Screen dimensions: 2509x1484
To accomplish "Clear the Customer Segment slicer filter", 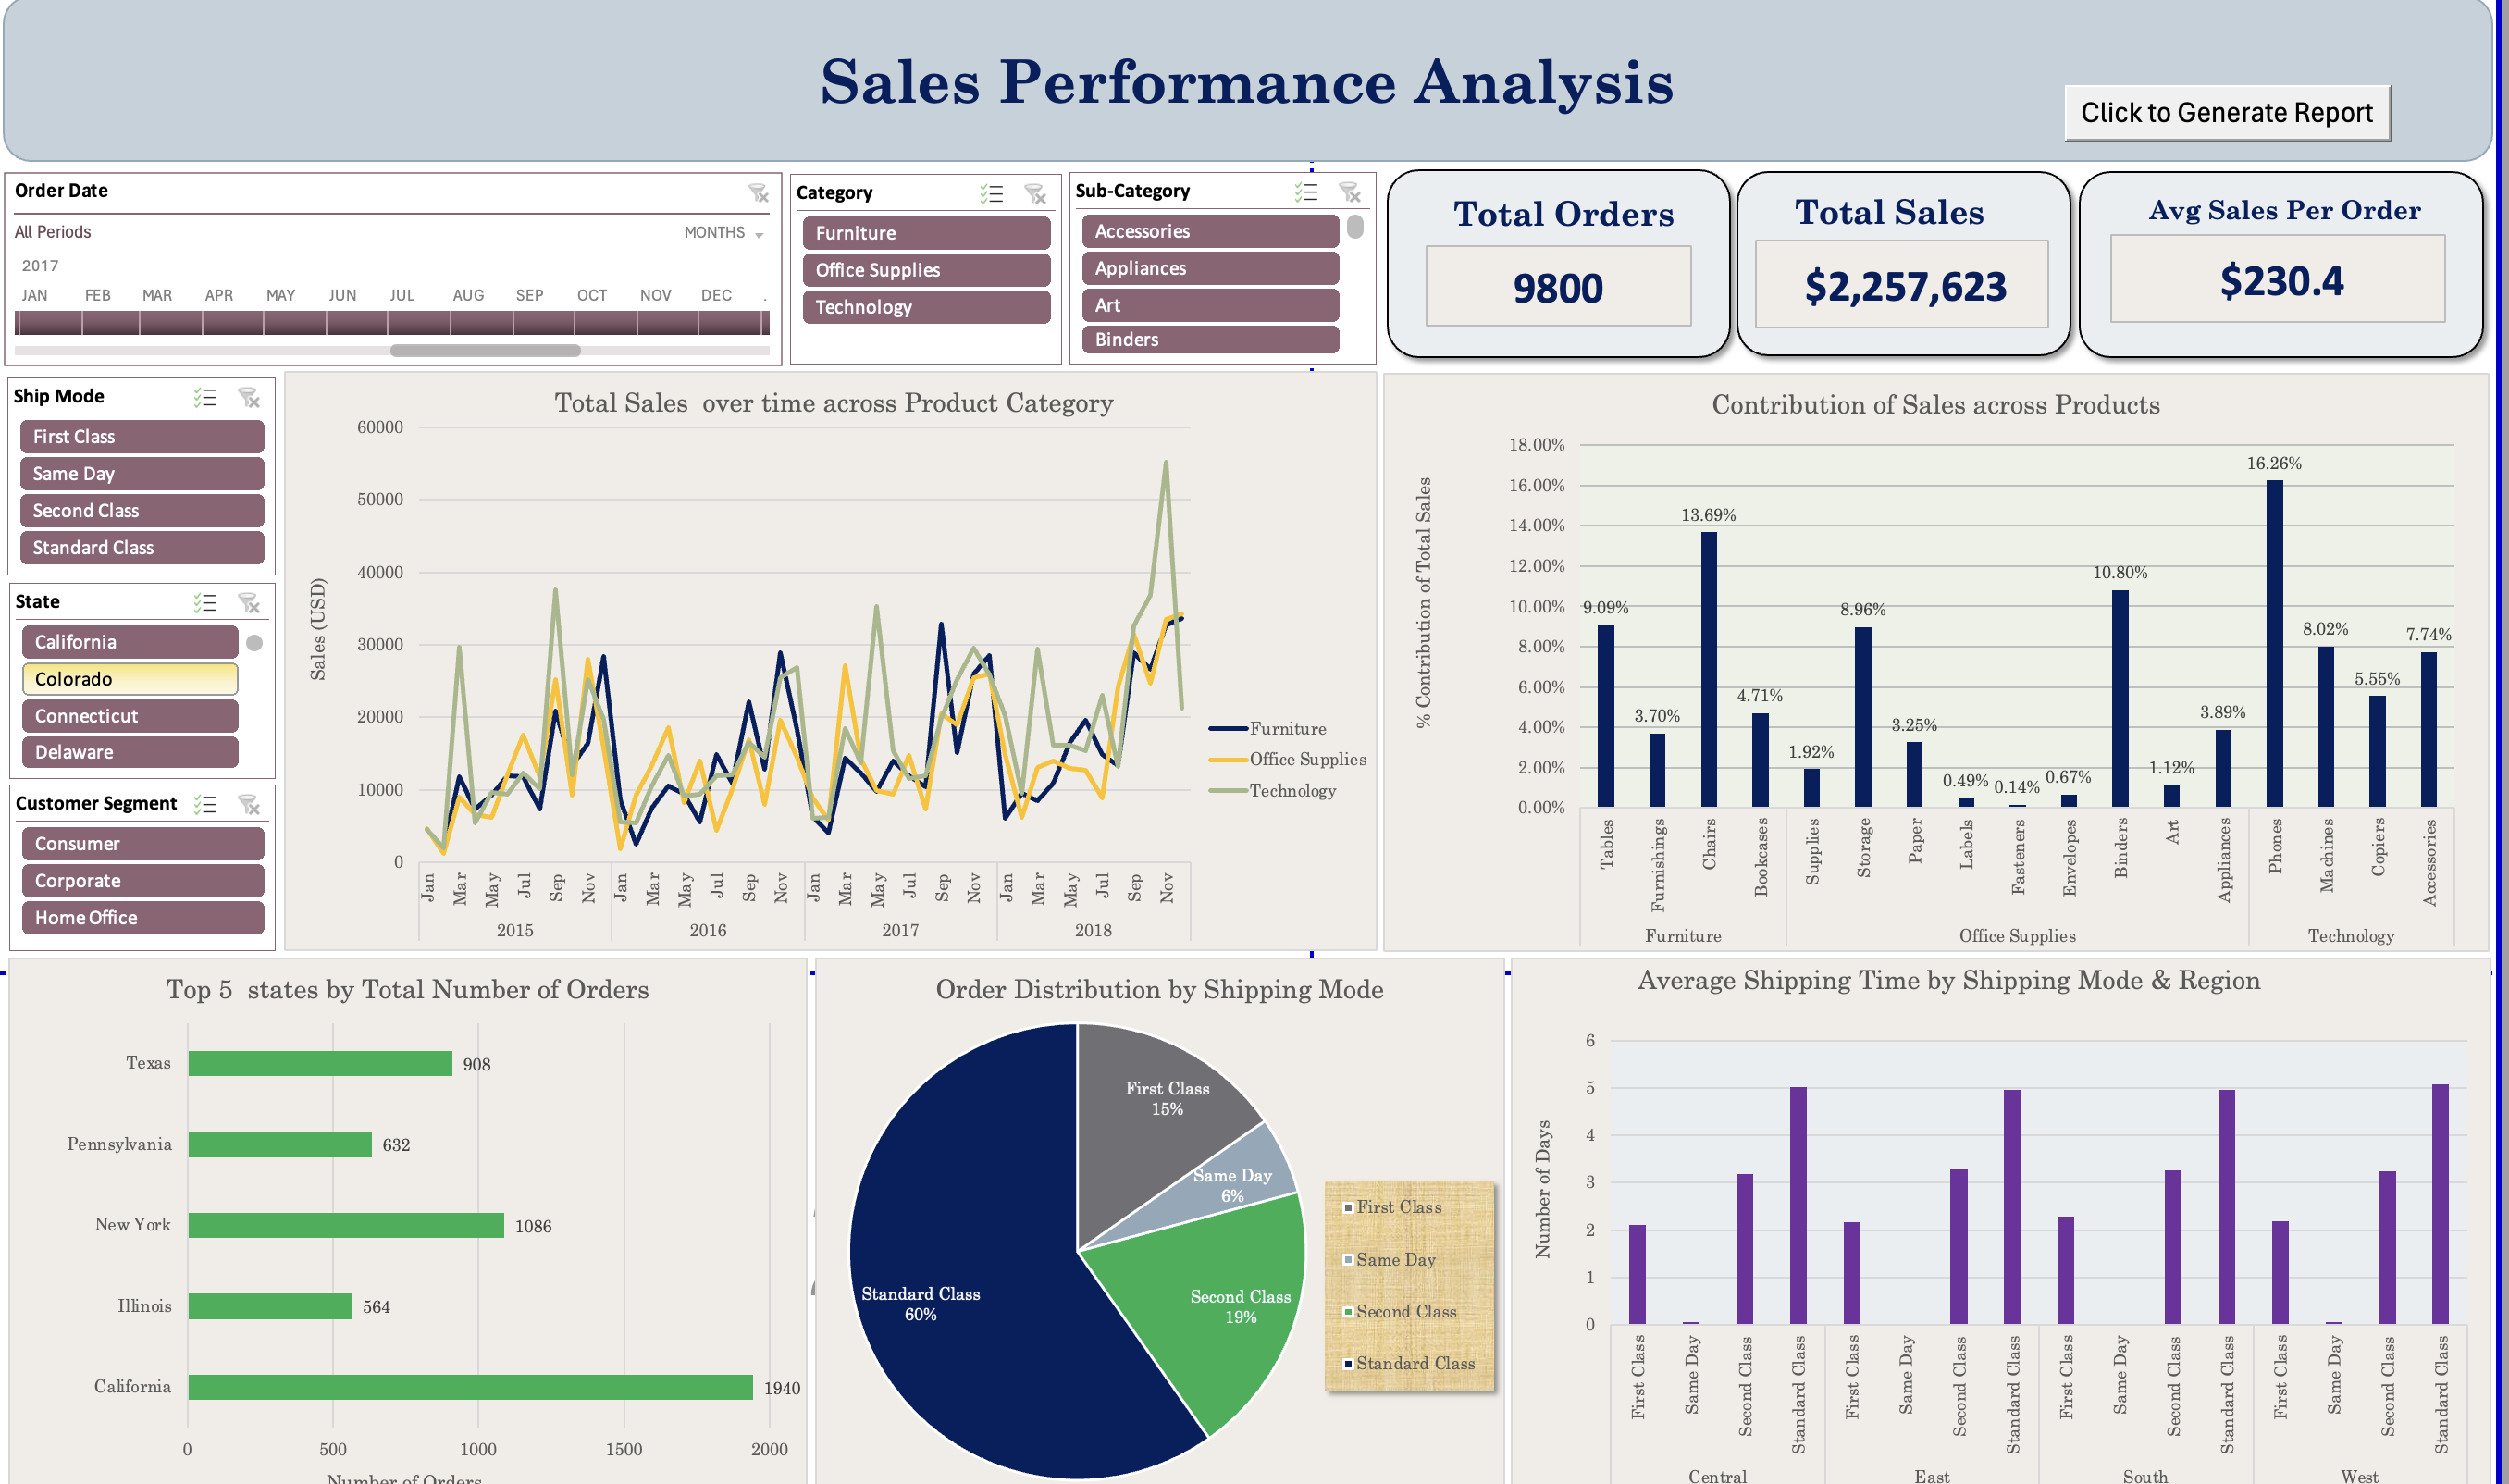I will [248, 805].
